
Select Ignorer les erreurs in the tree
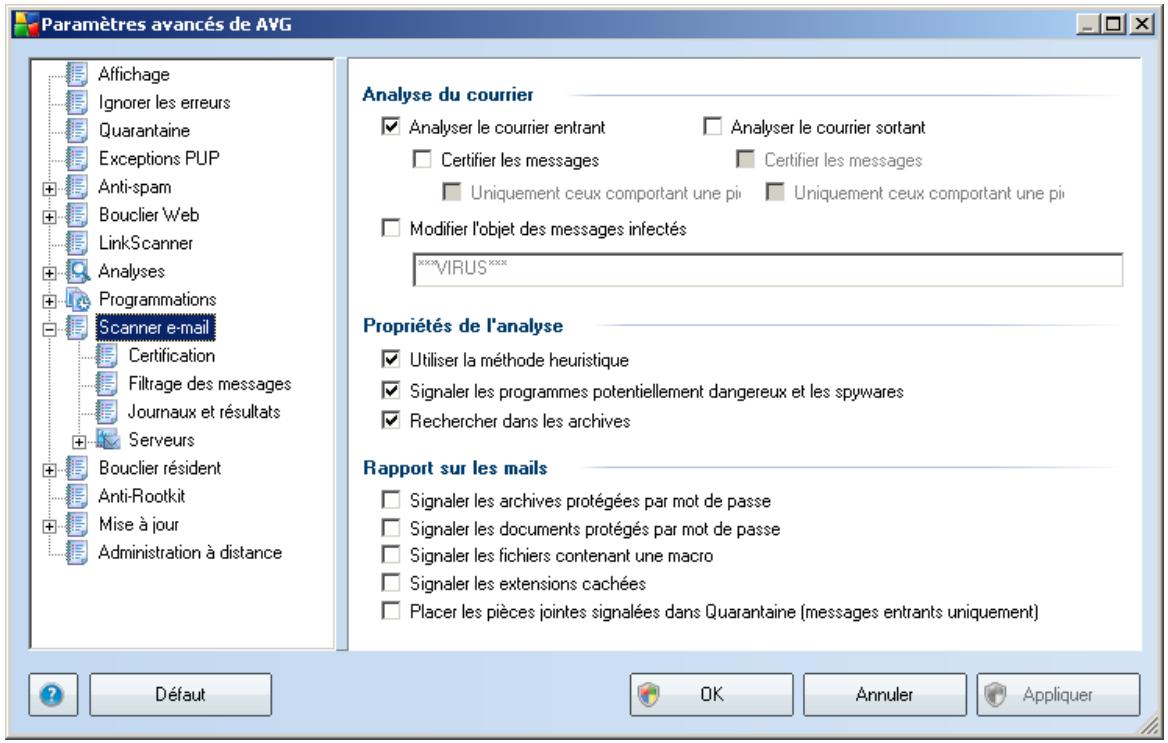click(x=165, y=102)
